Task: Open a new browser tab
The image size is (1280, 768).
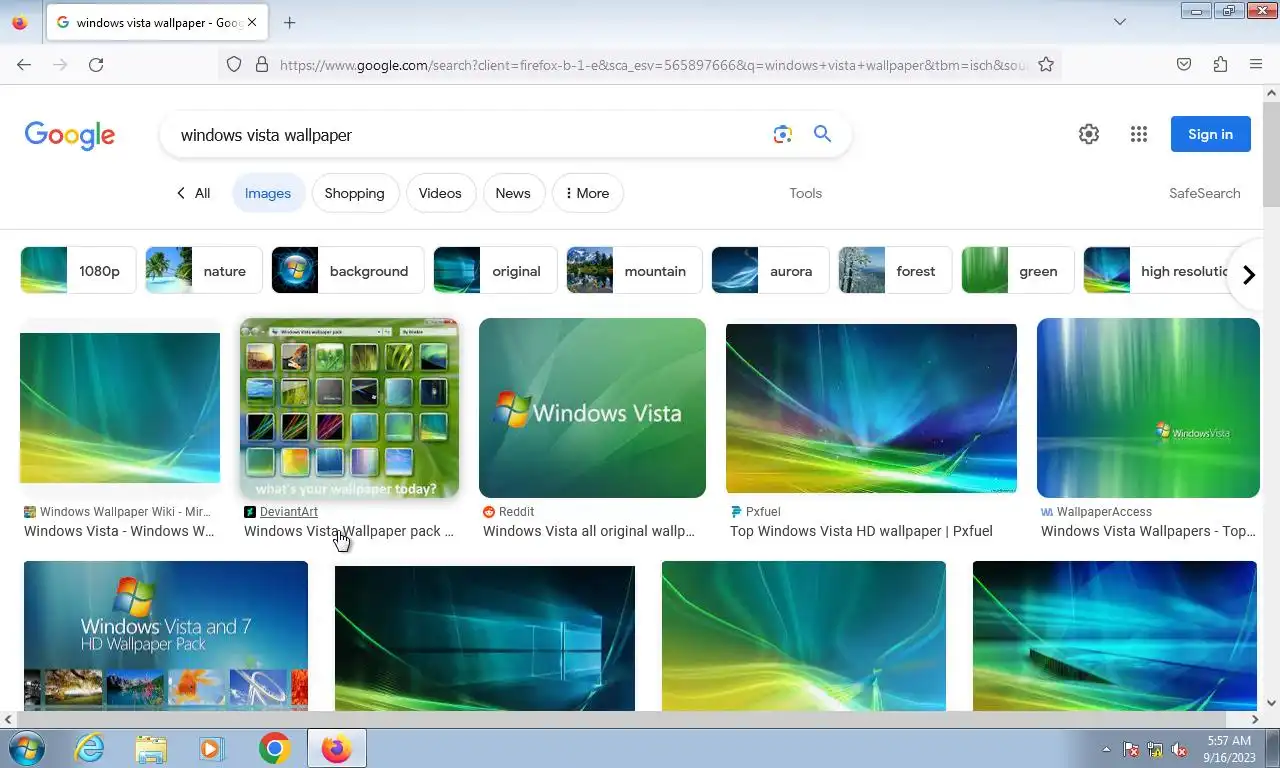Action: coord(289,22)
